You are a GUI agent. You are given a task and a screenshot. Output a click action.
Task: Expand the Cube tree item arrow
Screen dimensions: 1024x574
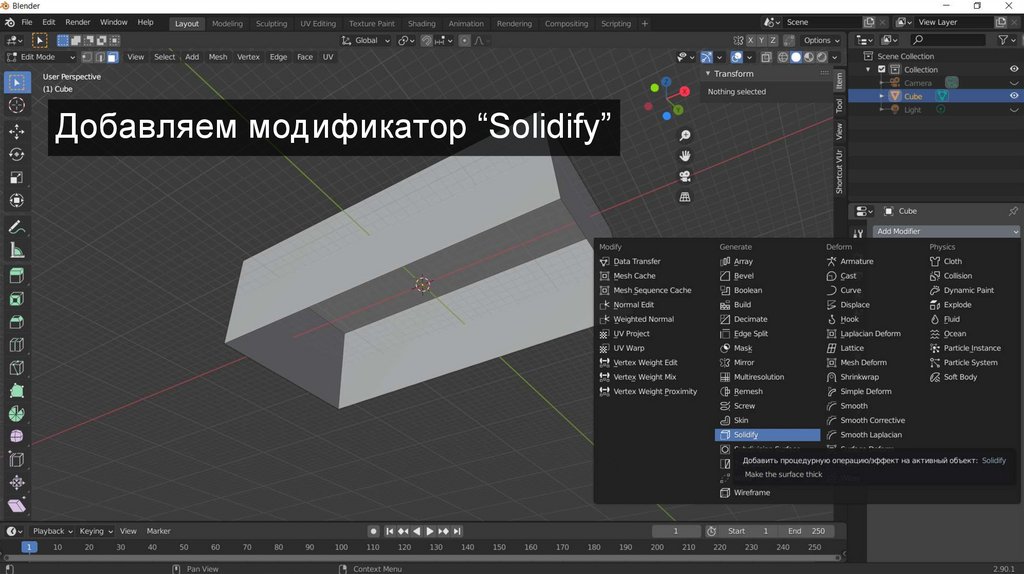[881, 96]
